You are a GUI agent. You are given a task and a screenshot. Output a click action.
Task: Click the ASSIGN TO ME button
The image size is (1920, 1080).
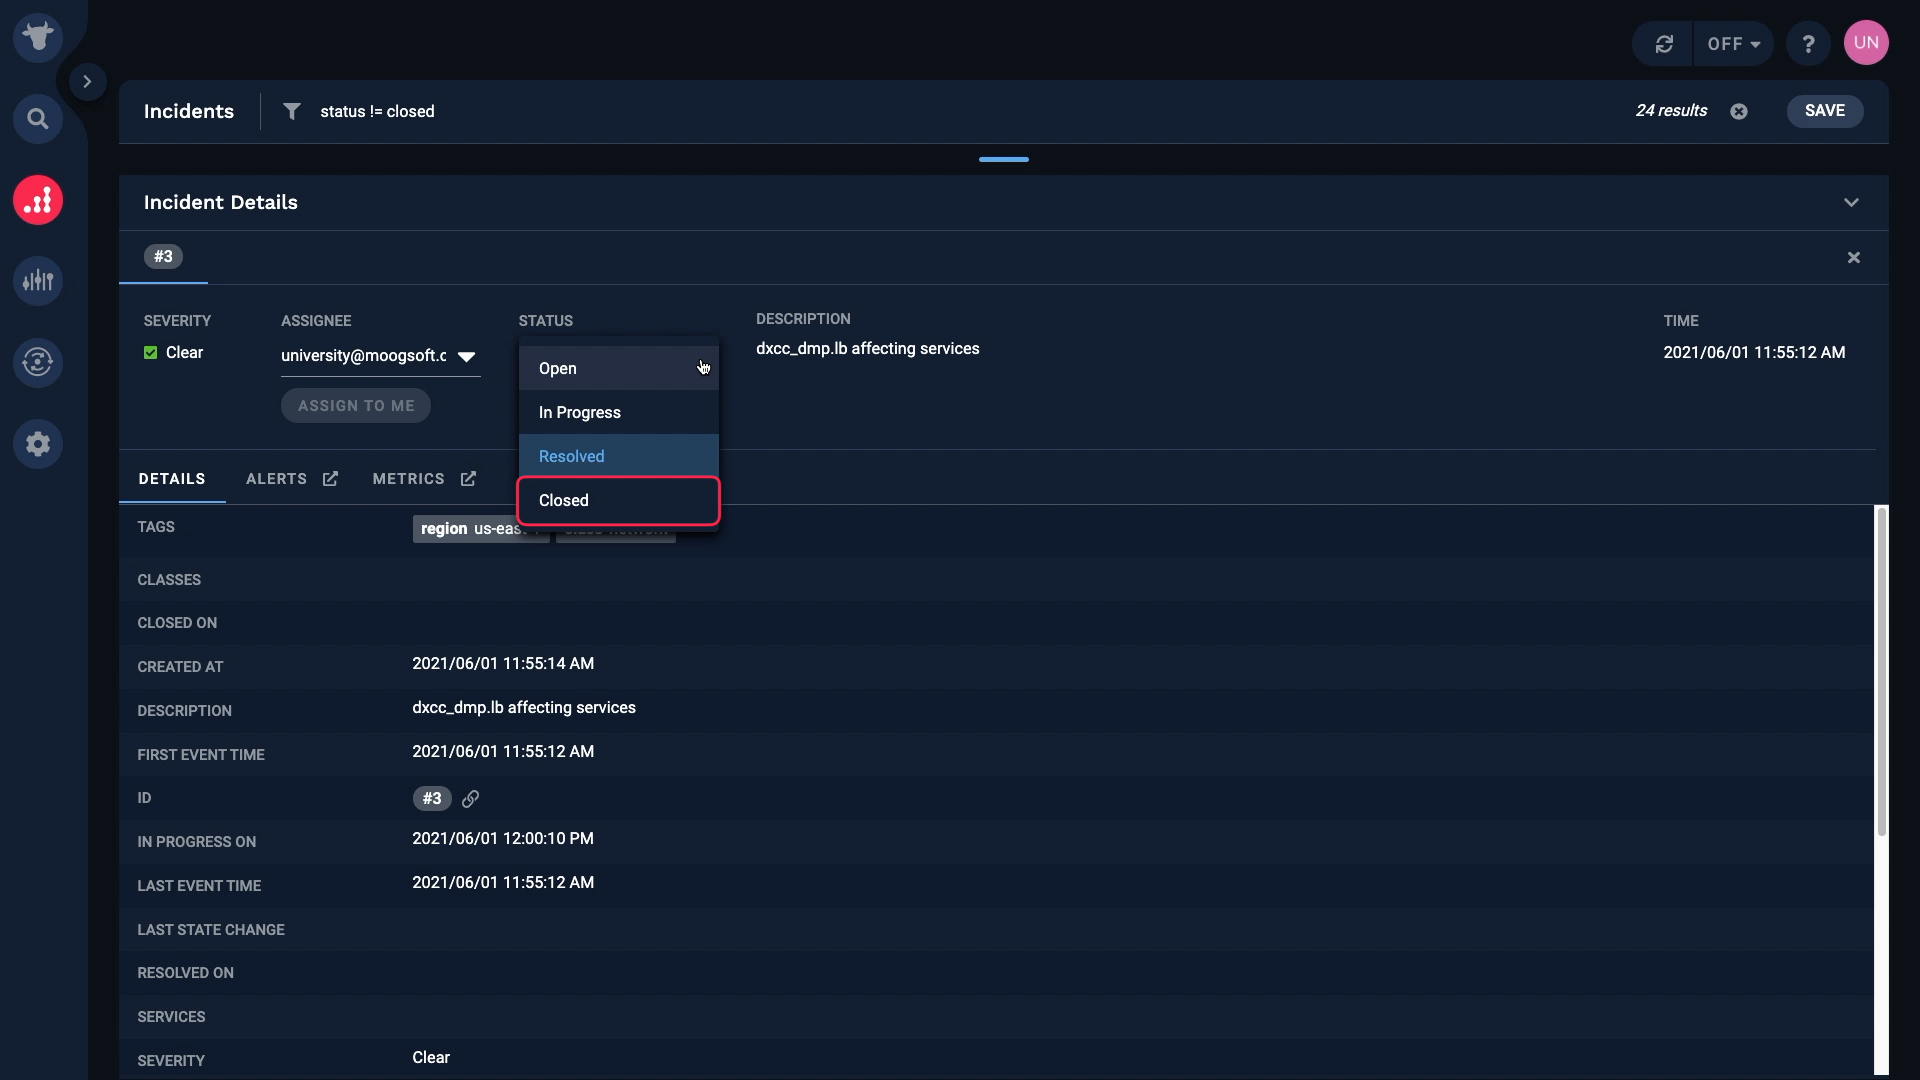click(356, 406)
